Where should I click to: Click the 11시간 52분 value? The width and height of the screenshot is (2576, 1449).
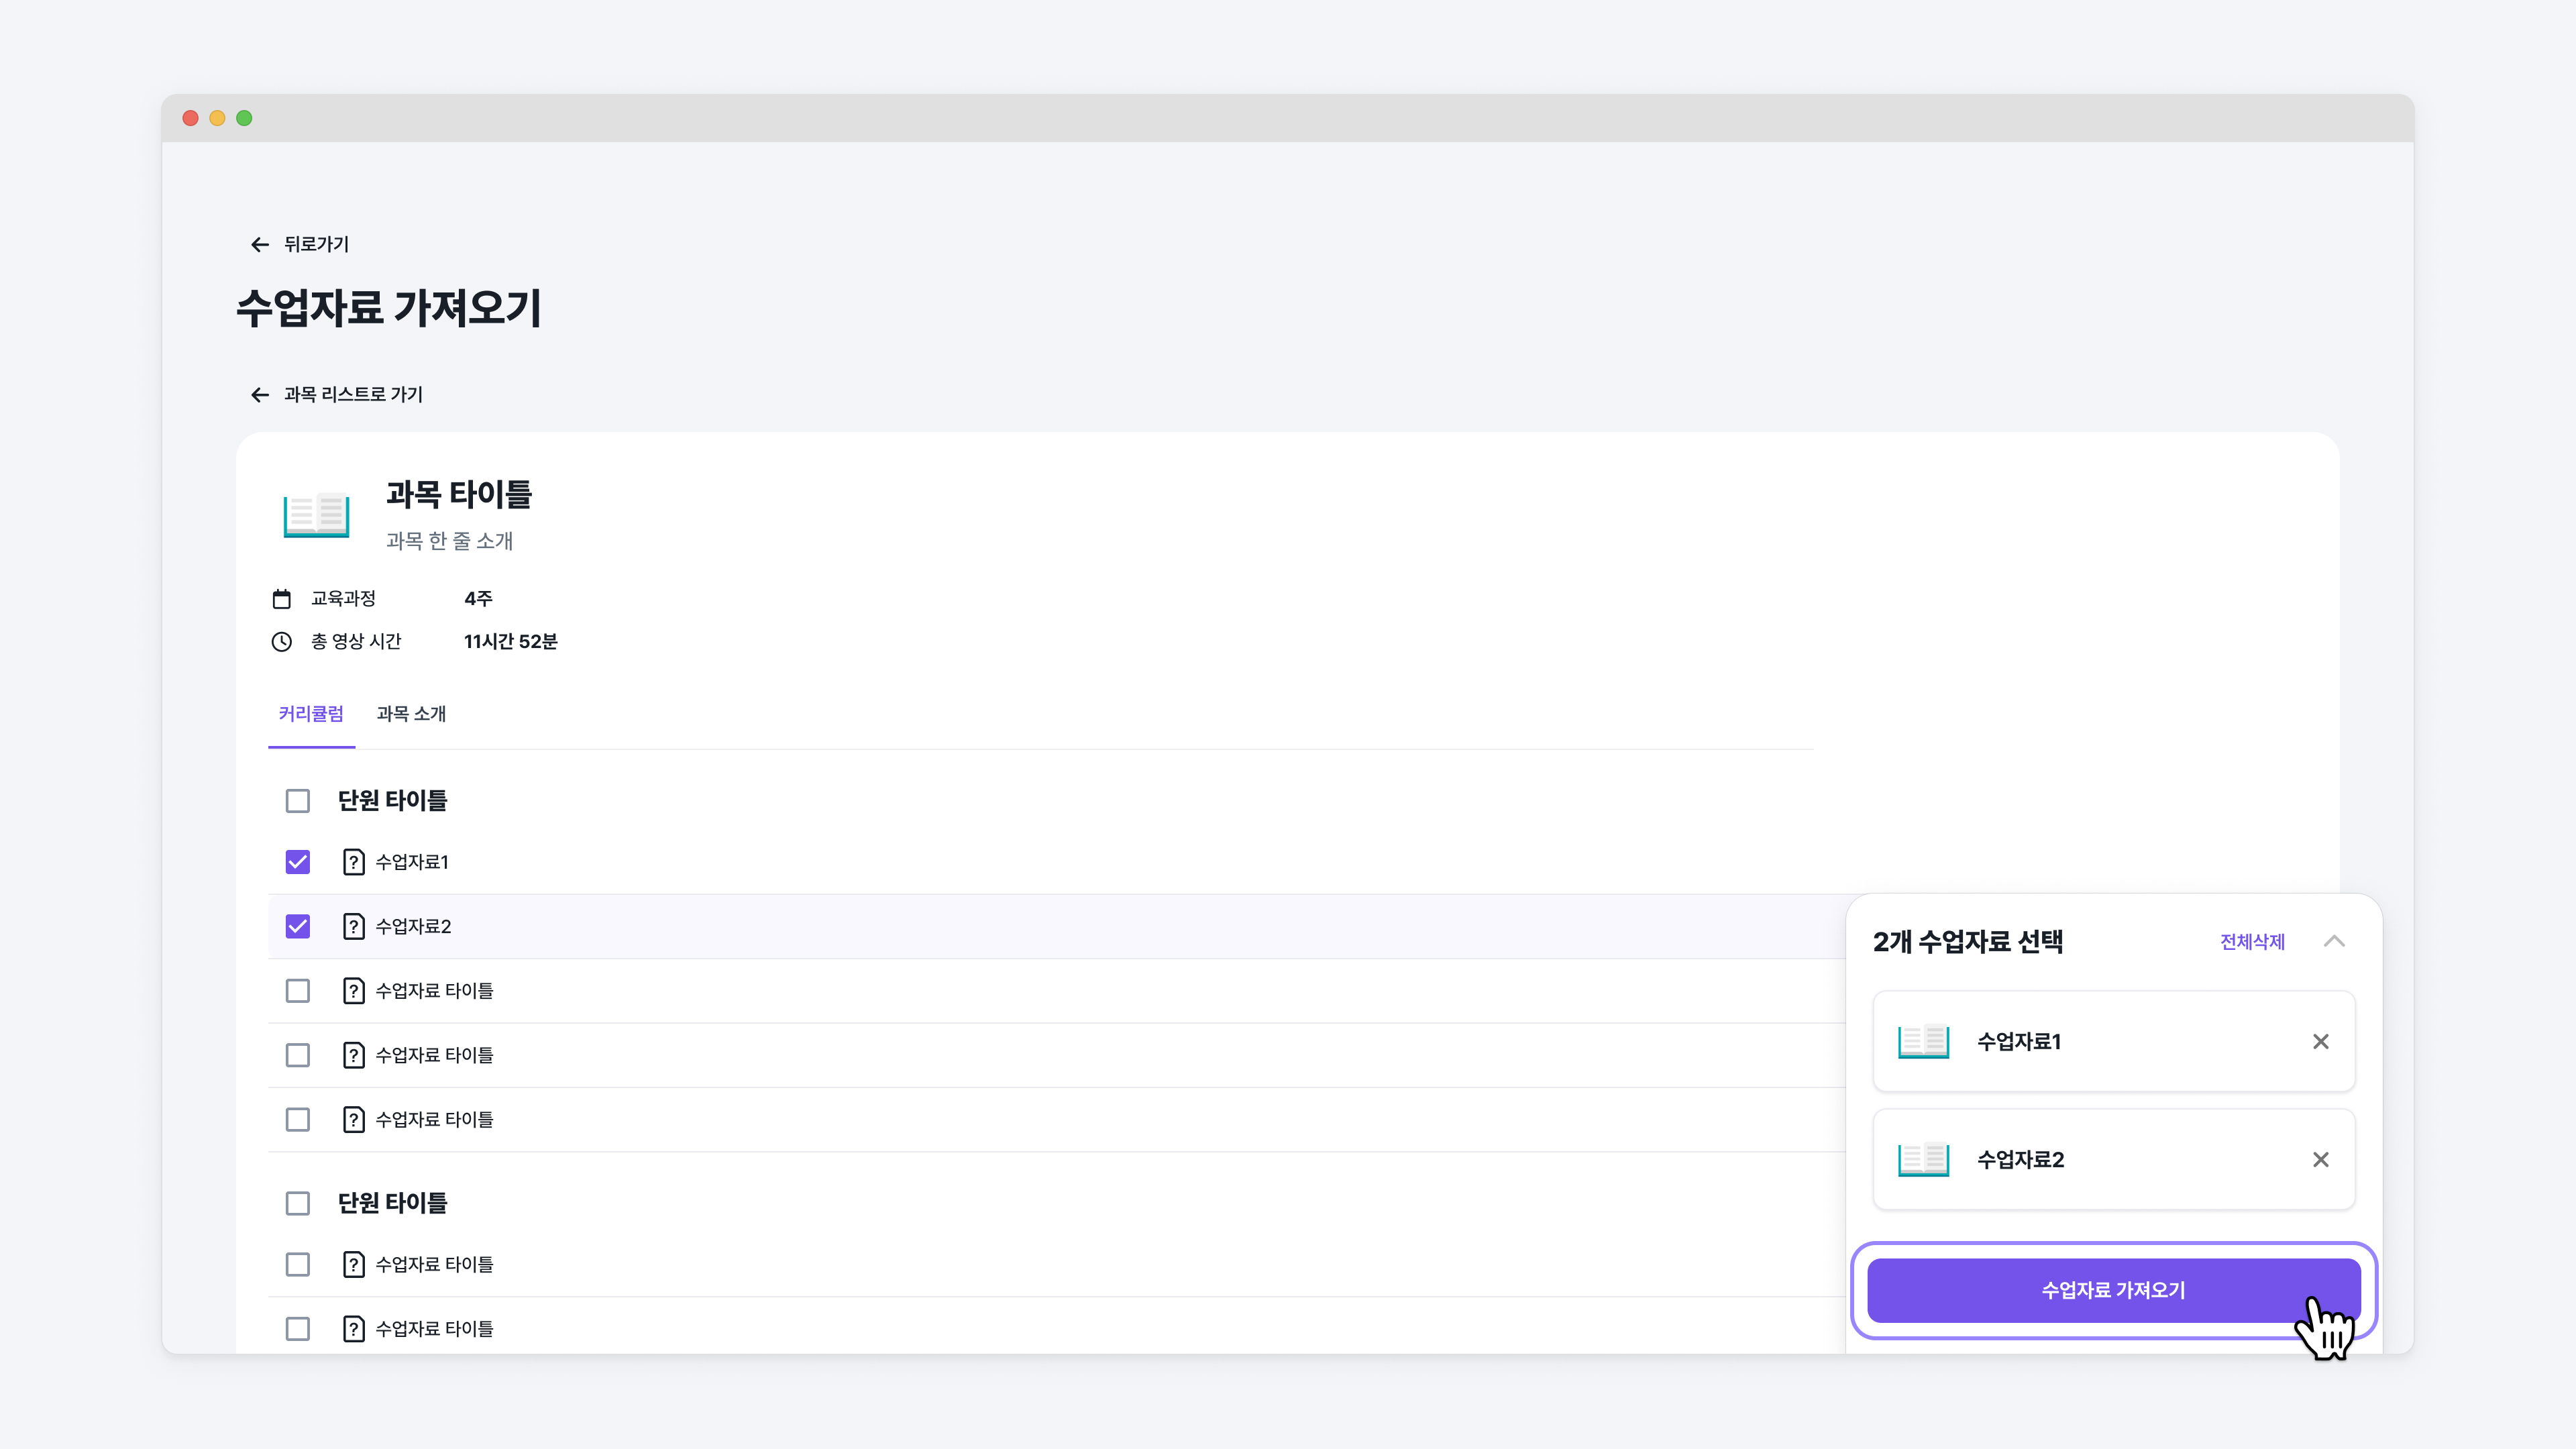[510, 642]
